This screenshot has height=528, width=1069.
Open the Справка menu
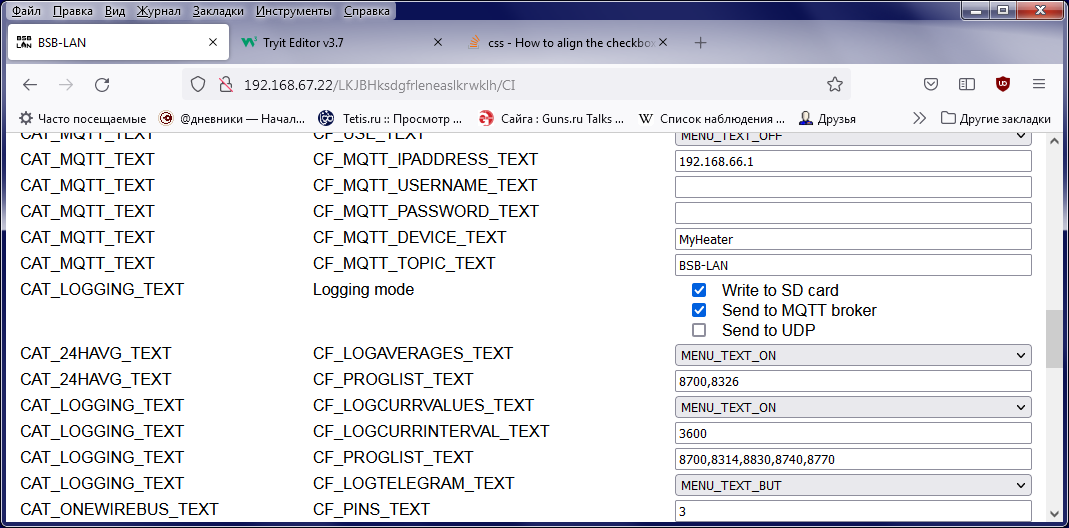tap(367, 11)
